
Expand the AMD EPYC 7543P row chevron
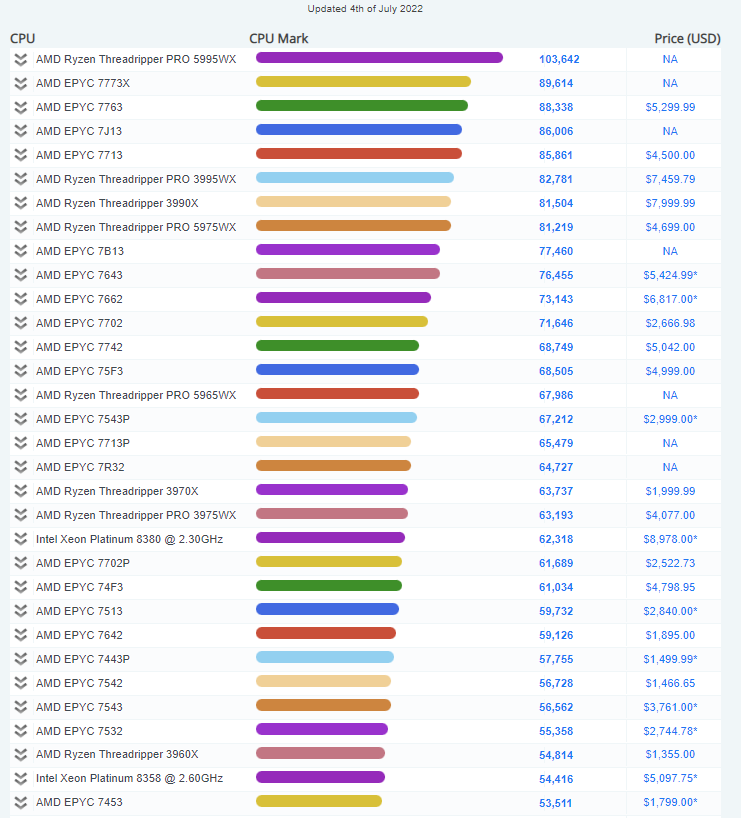click(x=21, y=419)
